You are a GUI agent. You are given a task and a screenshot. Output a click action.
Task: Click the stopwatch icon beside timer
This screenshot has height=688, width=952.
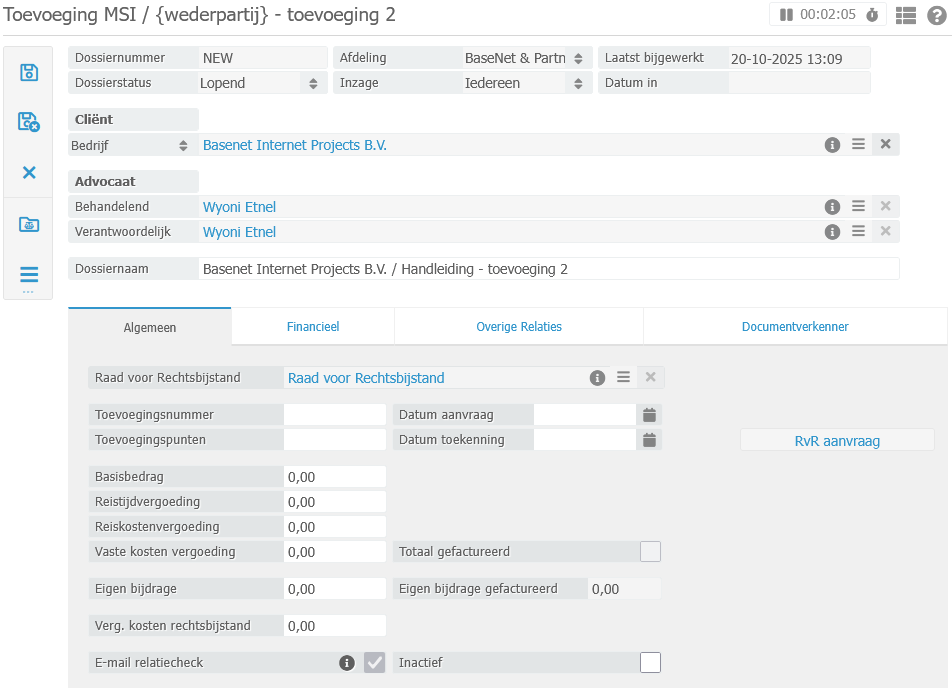coord(872,15)
